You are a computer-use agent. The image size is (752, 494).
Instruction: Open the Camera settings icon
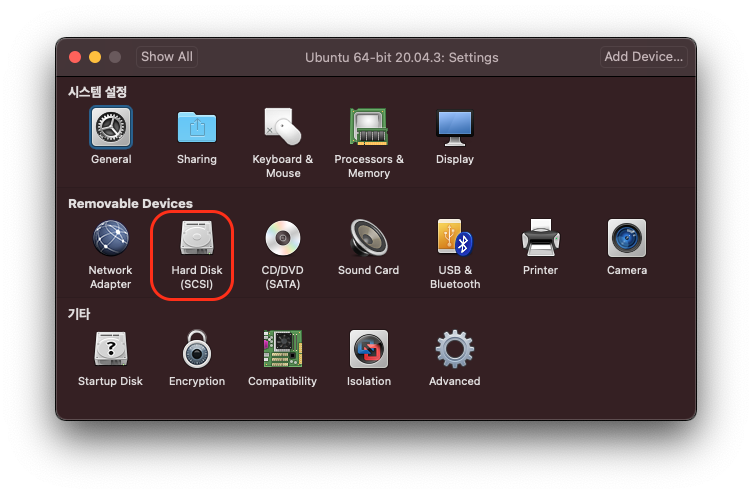tap(627, 238)
